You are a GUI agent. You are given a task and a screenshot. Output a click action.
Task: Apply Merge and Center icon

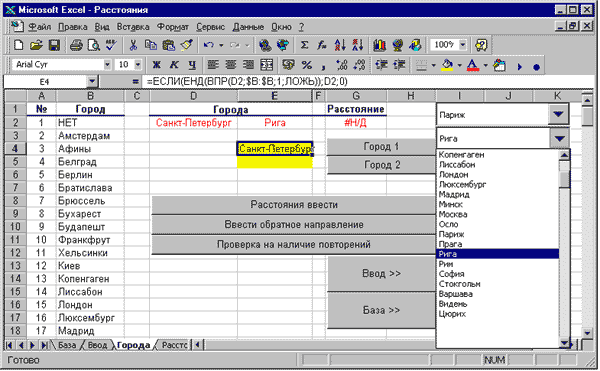coord(266,65)
